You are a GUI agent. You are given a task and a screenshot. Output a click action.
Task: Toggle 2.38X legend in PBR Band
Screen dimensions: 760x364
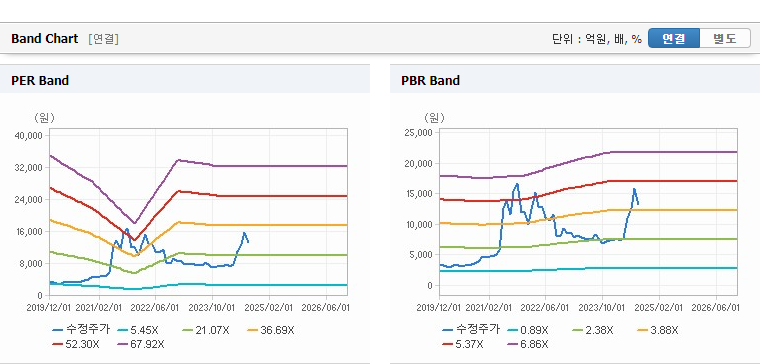pos(593,330)
